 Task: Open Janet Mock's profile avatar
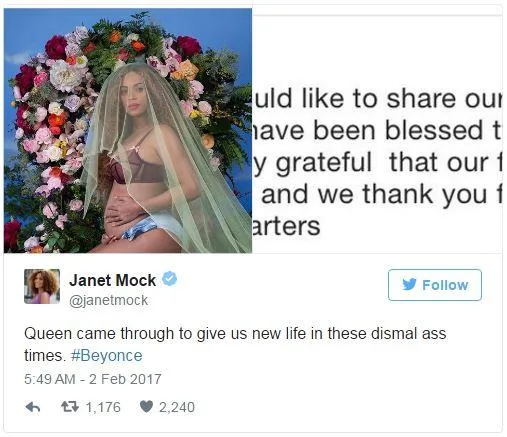[x=42, y=287]
